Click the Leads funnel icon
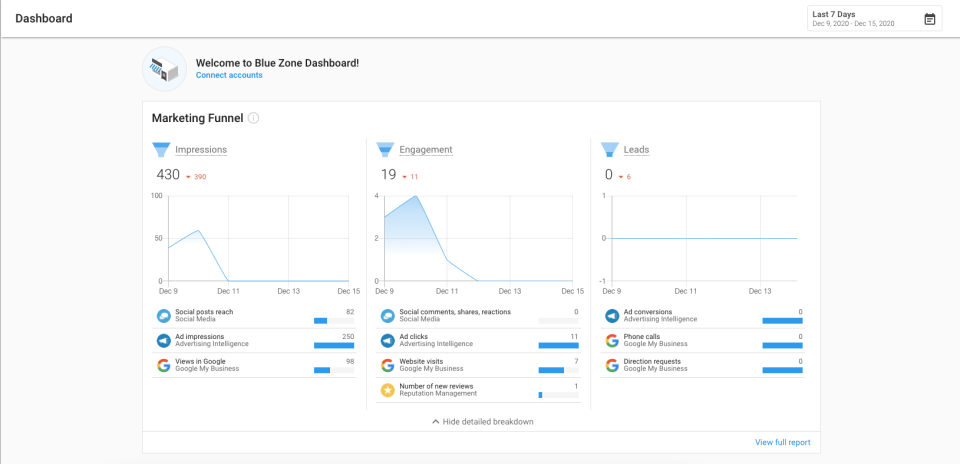This screenshot has width=960, height=464. (x=609, y=150)
